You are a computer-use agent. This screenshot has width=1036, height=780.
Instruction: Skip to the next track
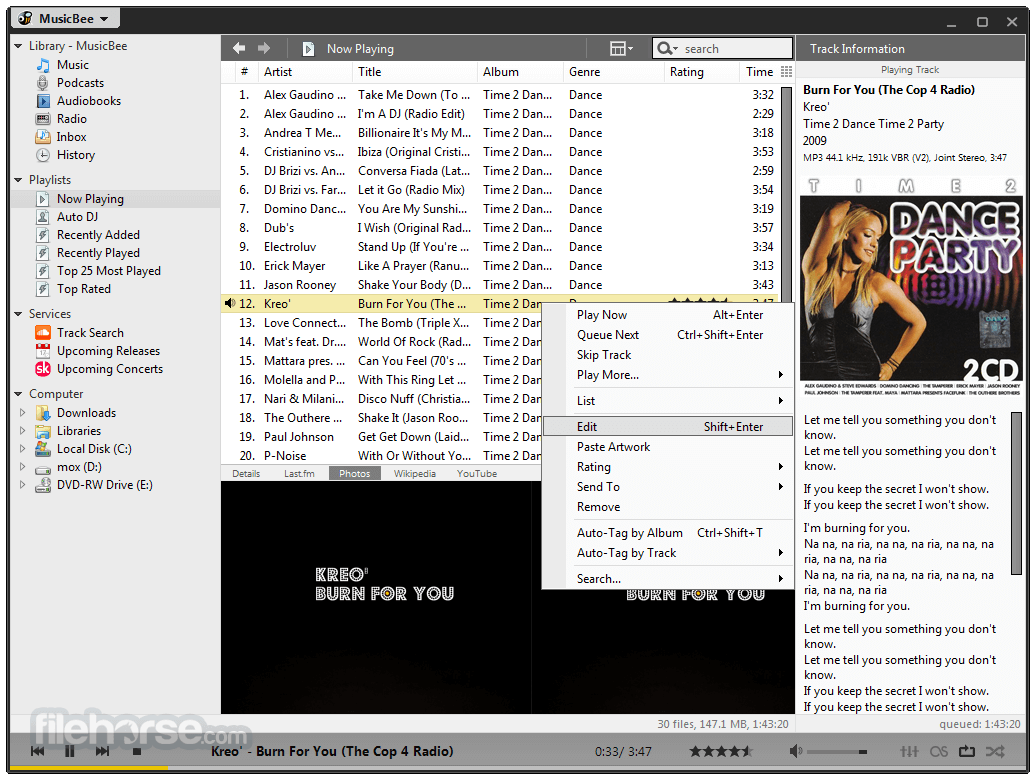pos(102,751)
